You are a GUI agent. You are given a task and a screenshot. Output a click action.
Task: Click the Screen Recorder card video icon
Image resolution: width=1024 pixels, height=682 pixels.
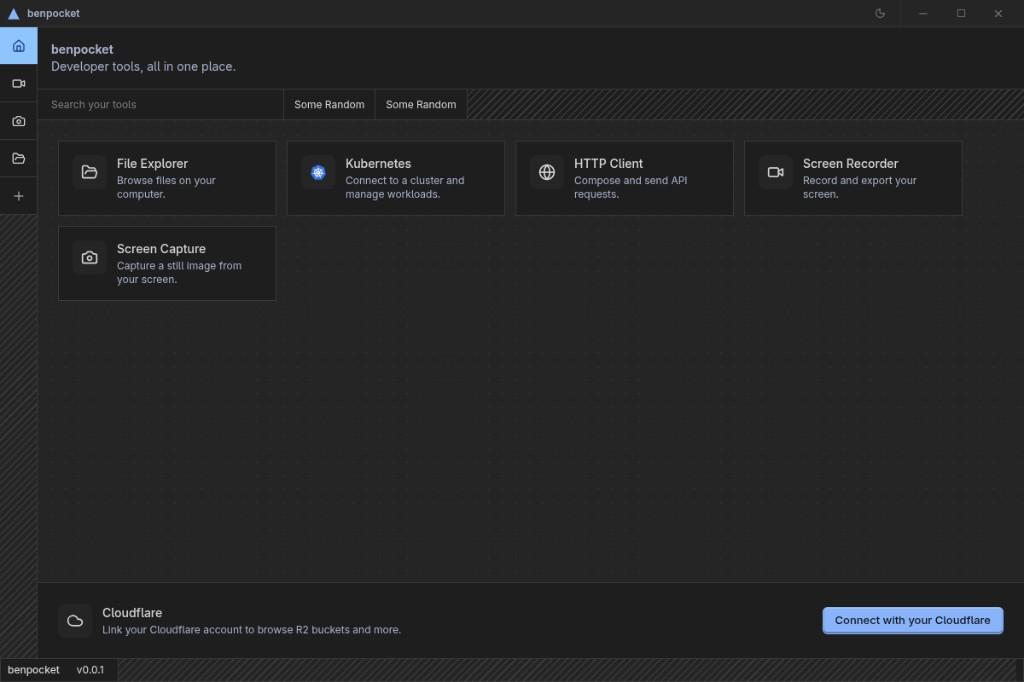775,172
